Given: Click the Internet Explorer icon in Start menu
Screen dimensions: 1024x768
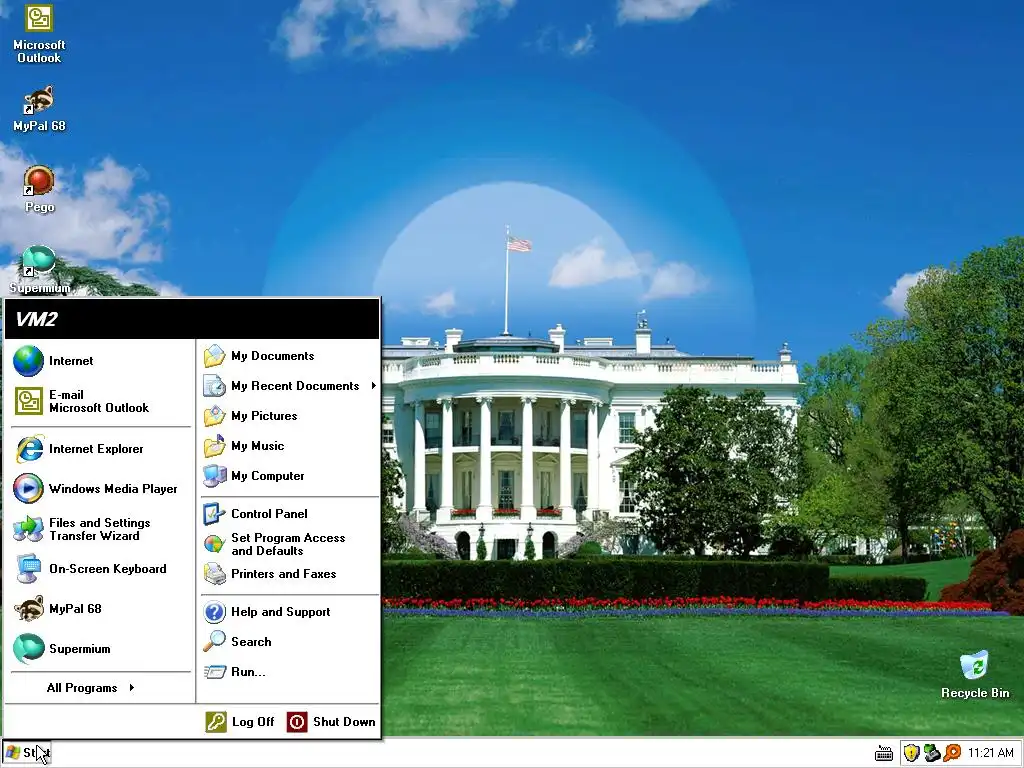Looking at the screenshot, I should pos(28,449).
